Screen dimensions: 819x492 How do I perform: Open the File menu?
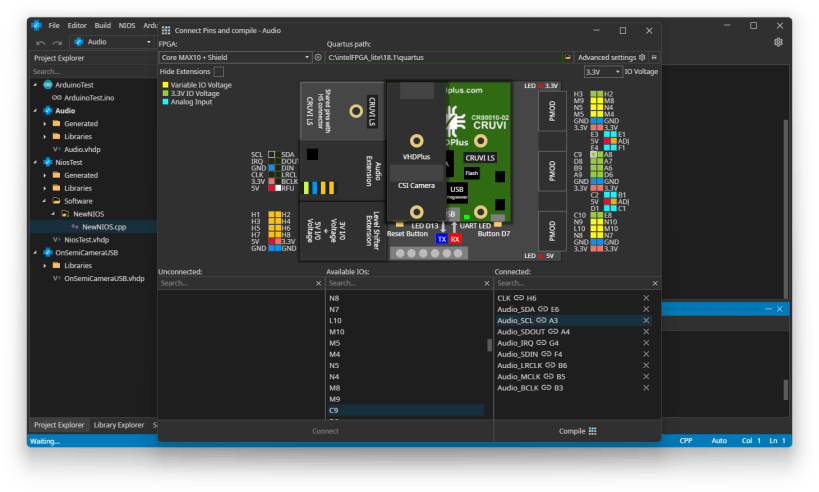point(54,25)
